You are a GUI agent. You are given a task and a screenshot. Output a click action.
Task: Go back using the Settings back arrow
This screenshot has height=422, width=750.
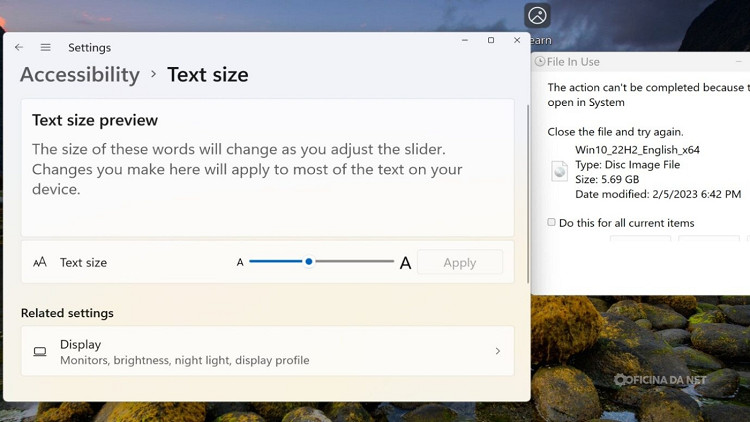point(19,47)
